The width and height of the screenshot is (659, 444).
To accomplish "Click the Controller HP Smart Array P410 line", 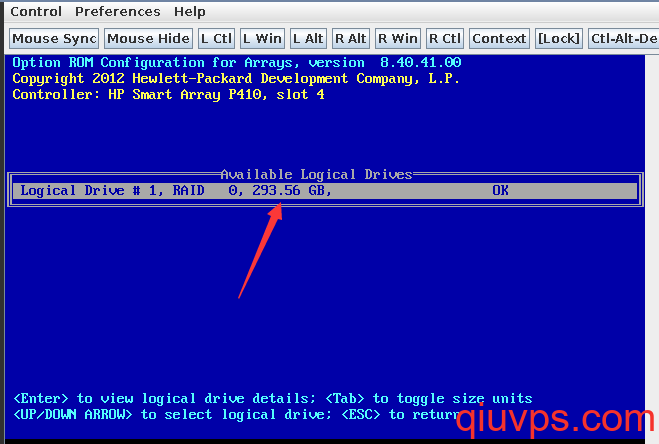I will (x=168, y=94).
